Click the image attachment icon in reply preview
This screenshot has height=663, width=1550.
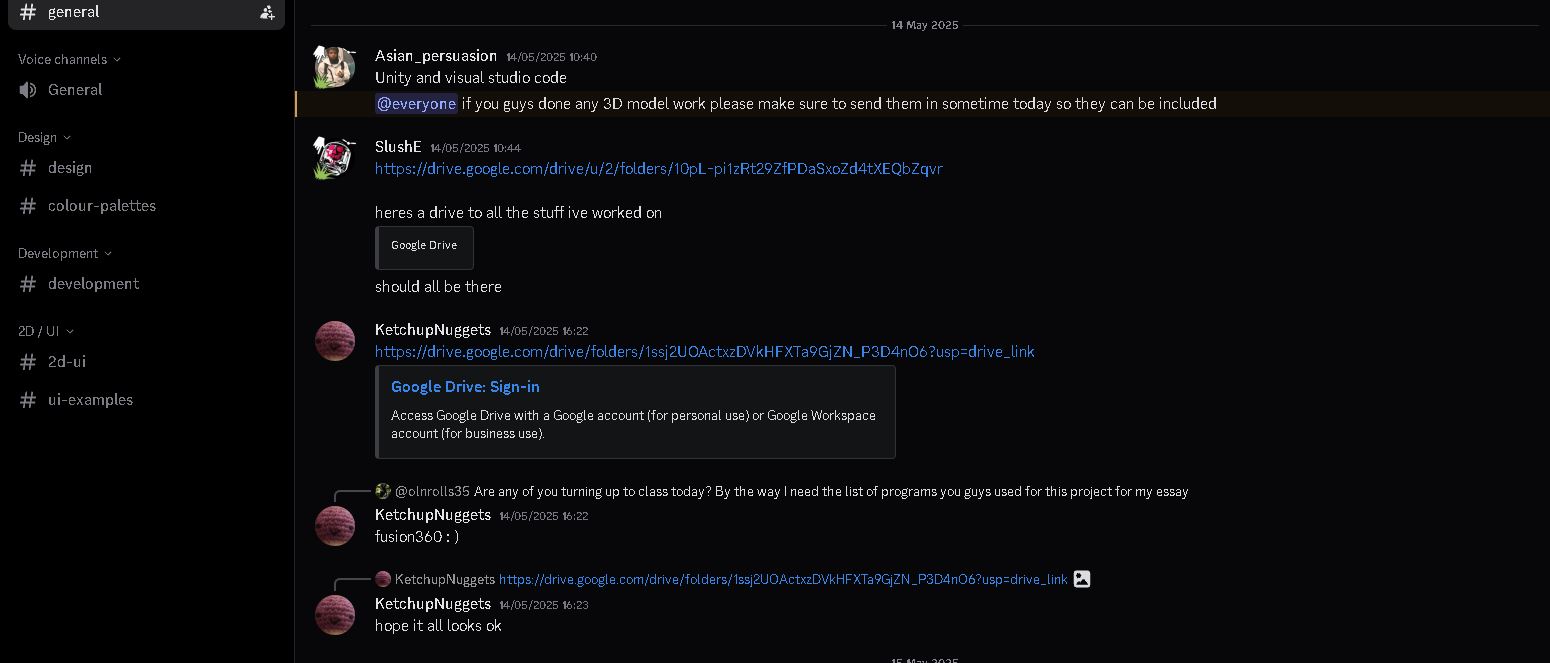pos(1081,579)
